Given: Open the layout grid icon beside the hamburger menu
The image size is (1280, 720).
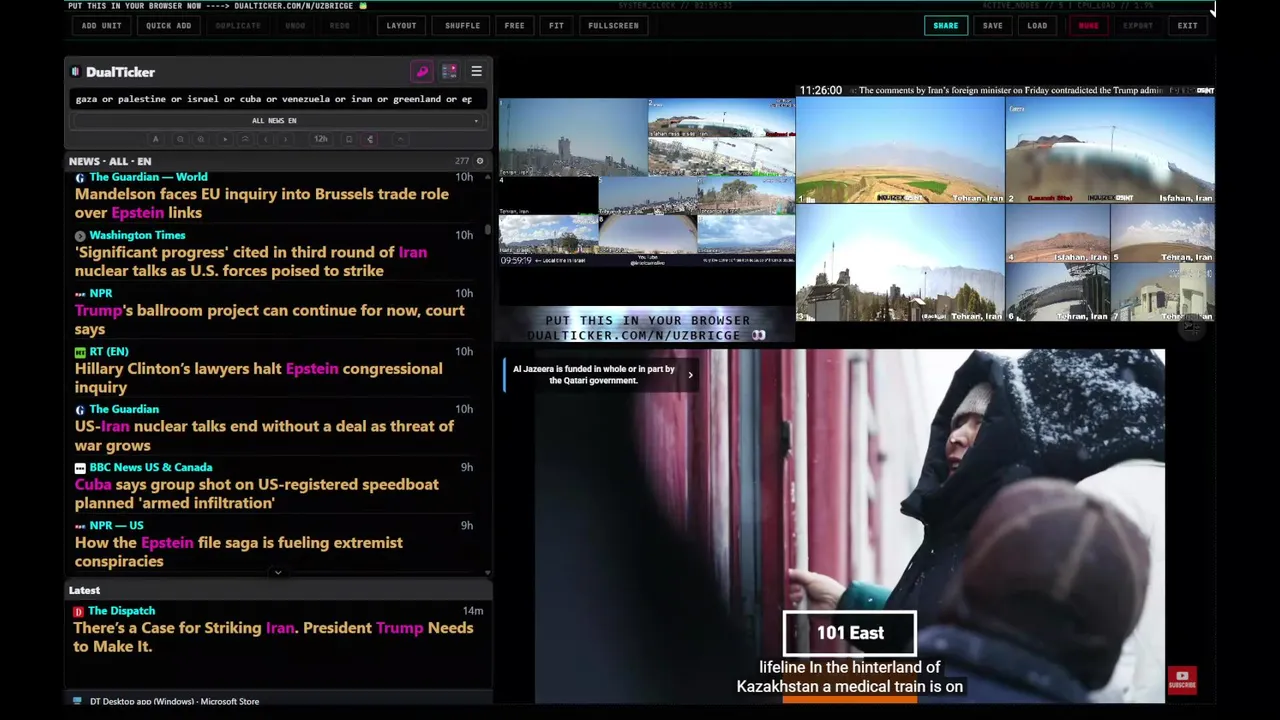Looking at the screenshot, I should tap(449, 72).
